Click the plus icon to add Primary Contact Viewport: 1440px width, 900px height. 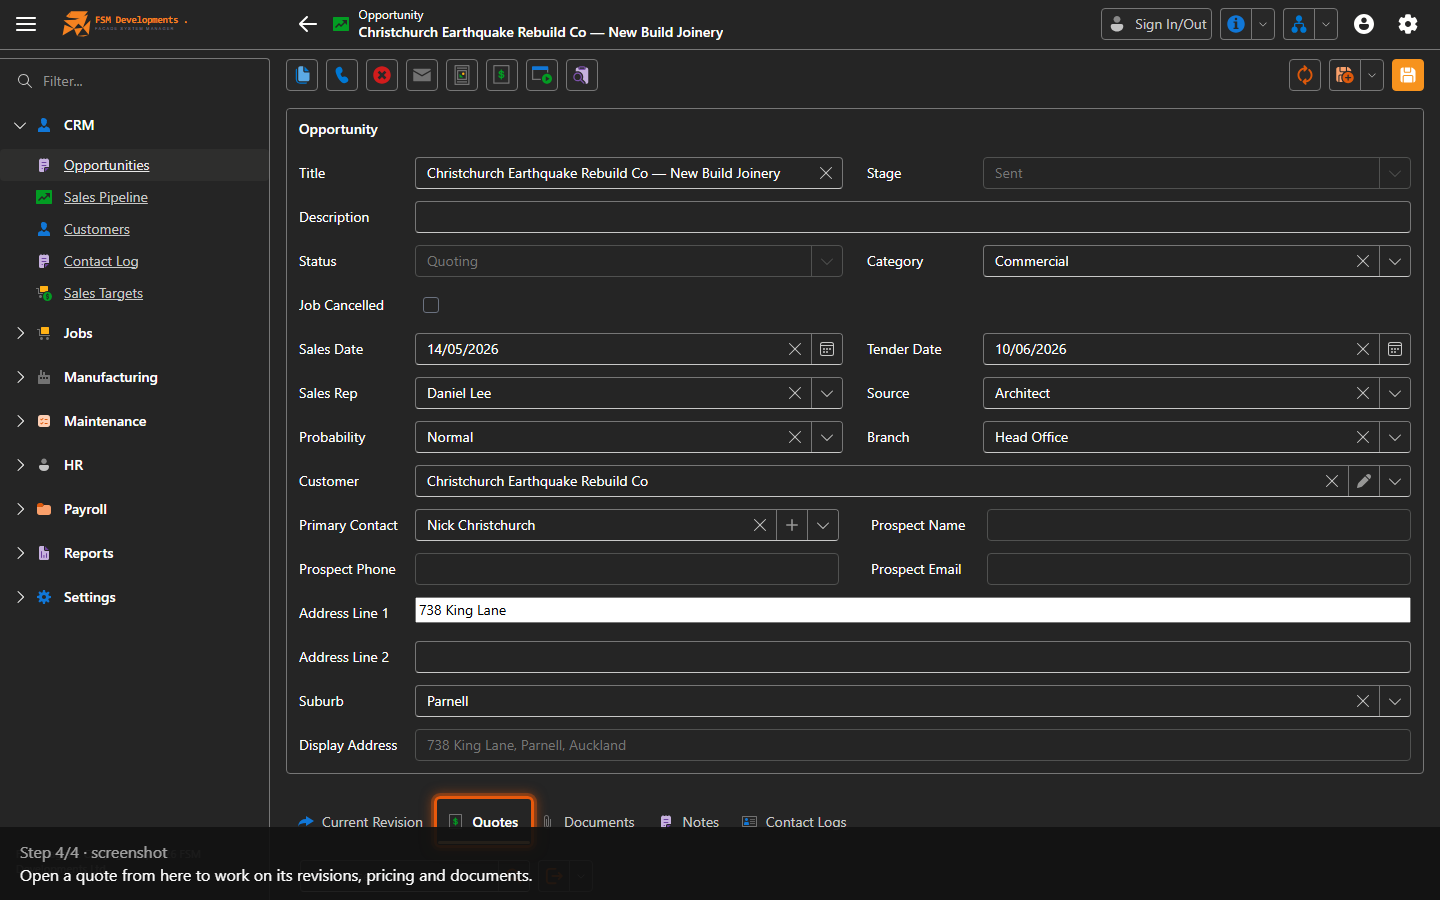click(x=792, y=525)
